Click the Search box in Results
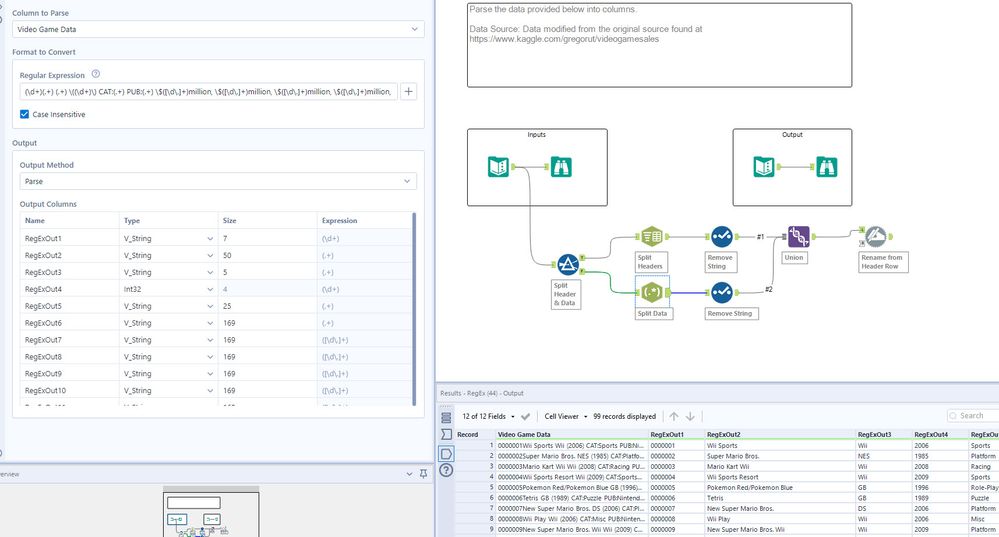 click(x=975, y=416)
